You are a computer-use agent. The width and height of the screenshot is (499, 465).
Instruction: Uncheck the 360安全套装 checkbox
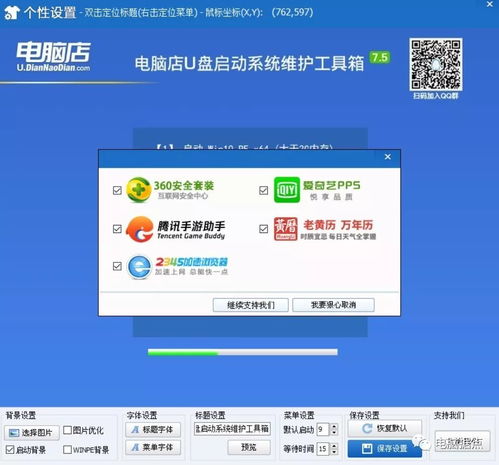[x=117, y=190]
